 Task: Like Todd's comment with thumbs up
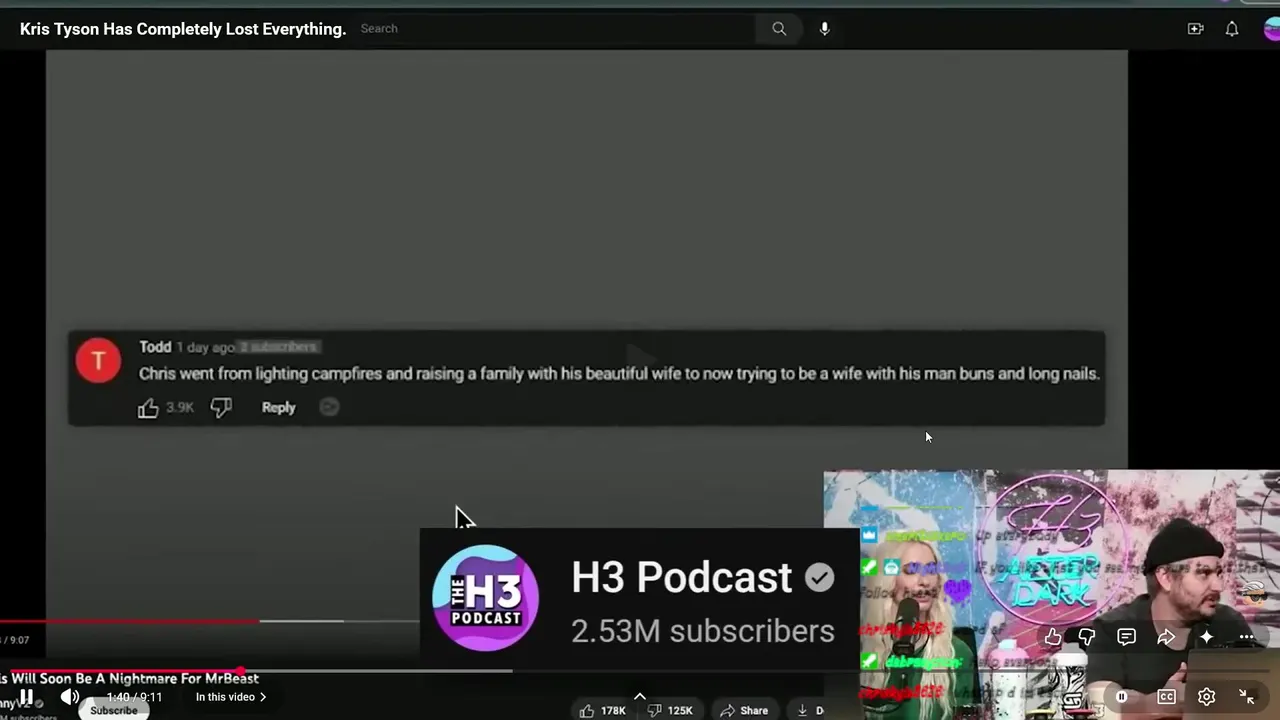pos(148,408)
